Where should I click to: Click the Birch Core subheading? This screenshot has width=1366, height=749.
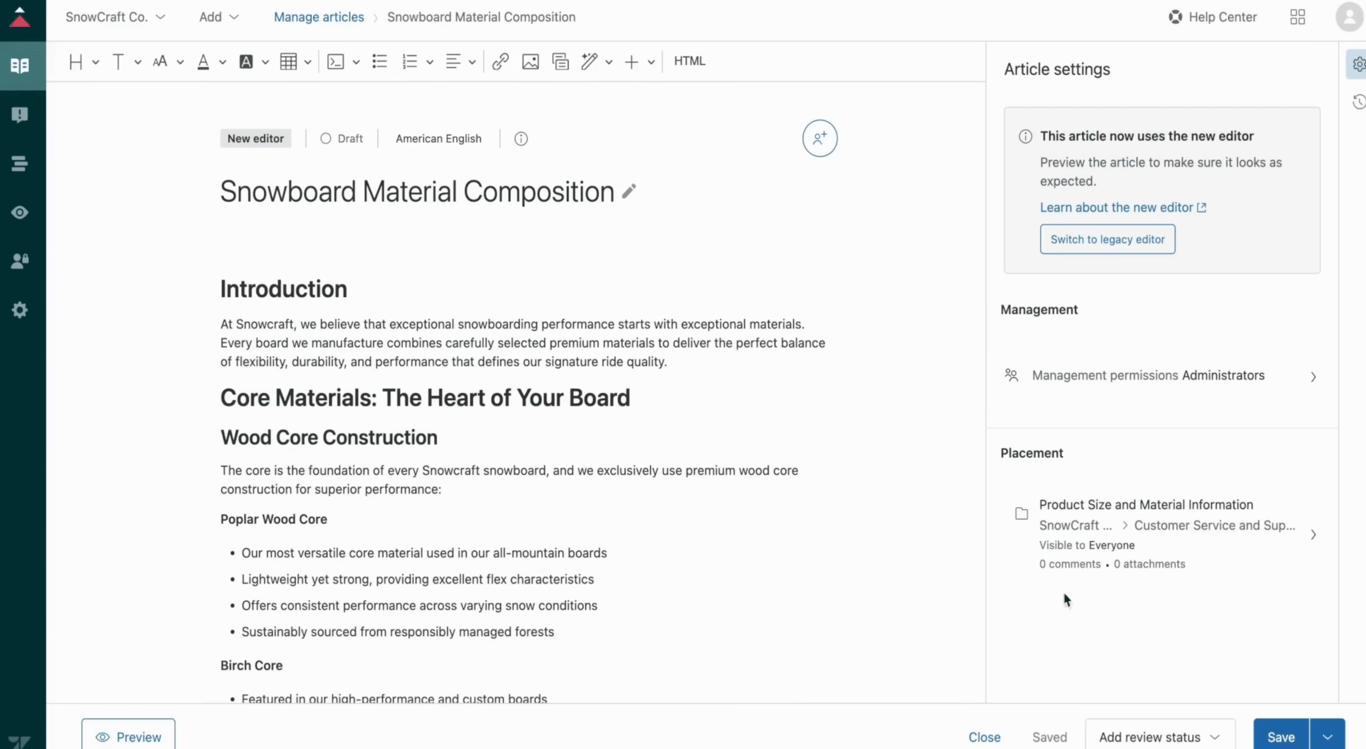click(251, 665)
